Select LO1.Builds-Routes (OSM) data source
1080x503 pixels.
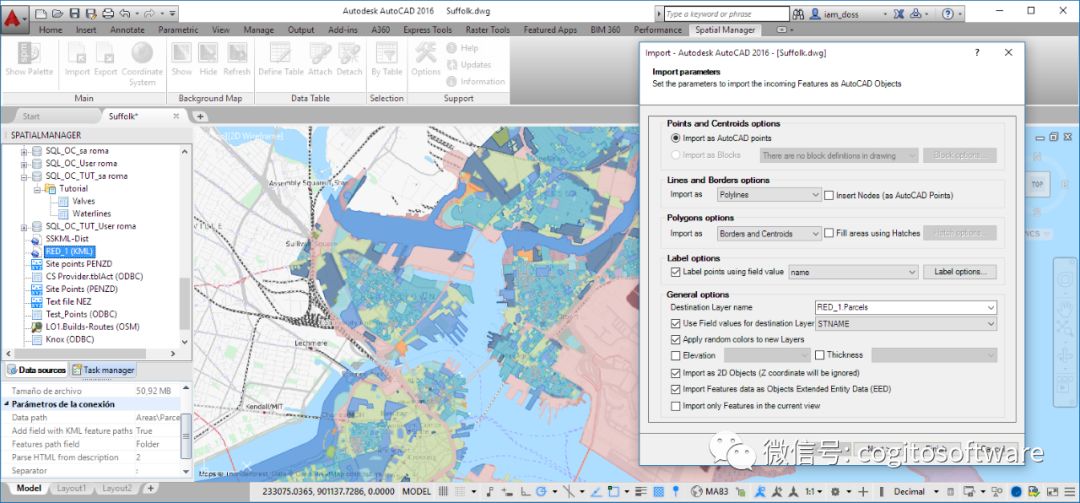[x=90, y=327]
